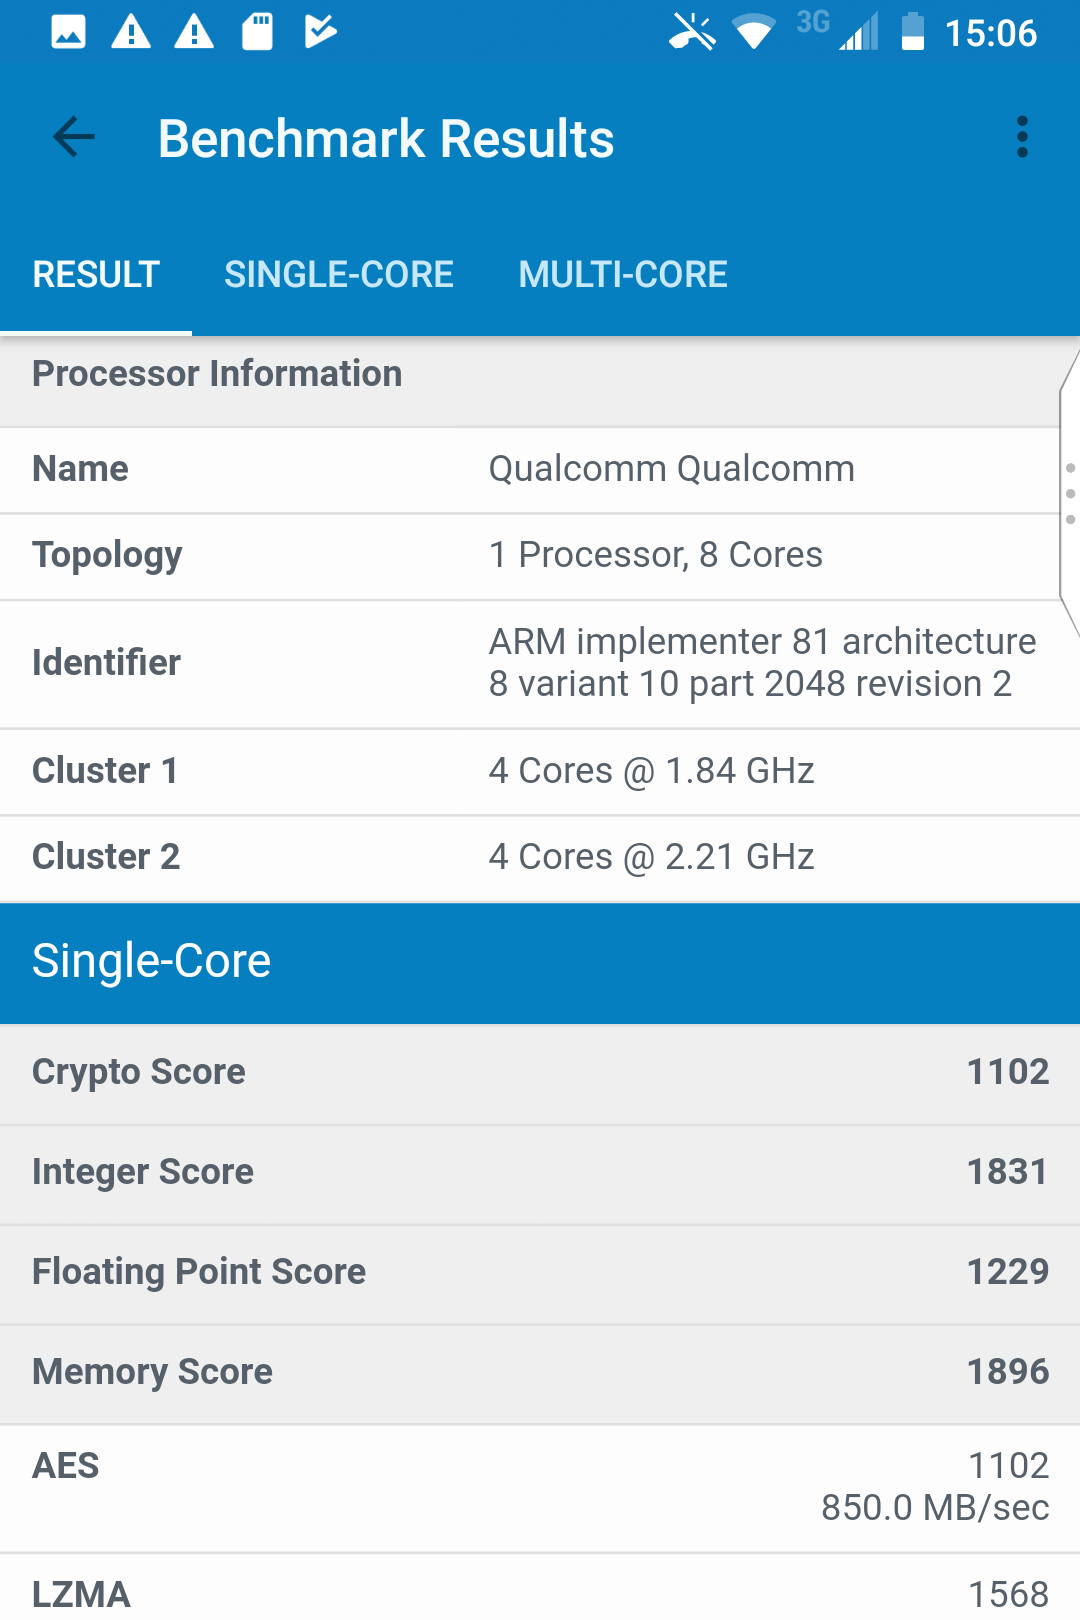Screen dimensions: 1080x1620
Task: Tap the AES result row
Action: (x=540, y=1487)
